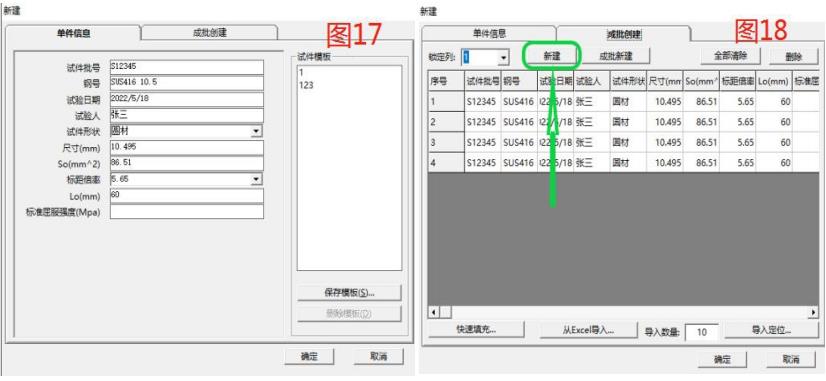The height and width of the screenshot is (381, 826).
Task: Click the Lo(mm) column header
Action: click(x=774, y=82)
